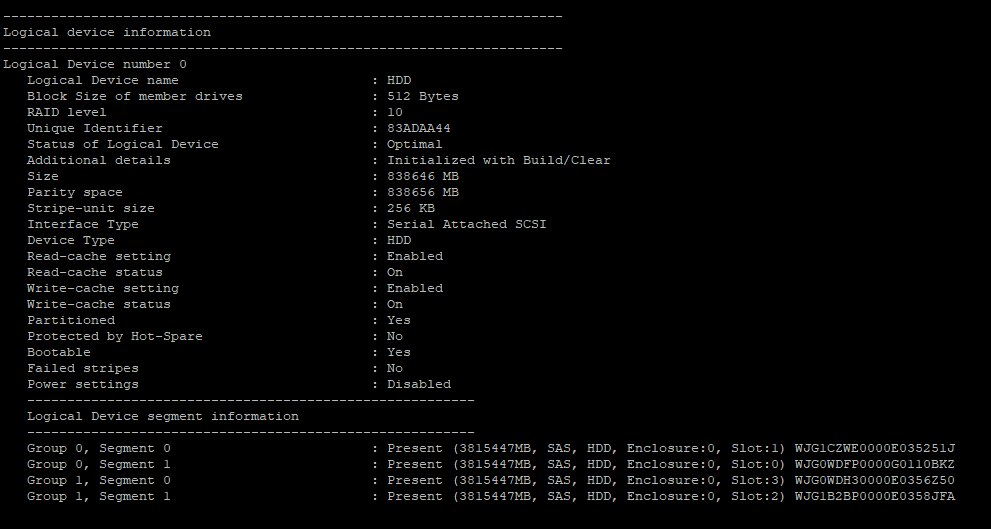Click the RAID level value '10'

pos(395,112)
